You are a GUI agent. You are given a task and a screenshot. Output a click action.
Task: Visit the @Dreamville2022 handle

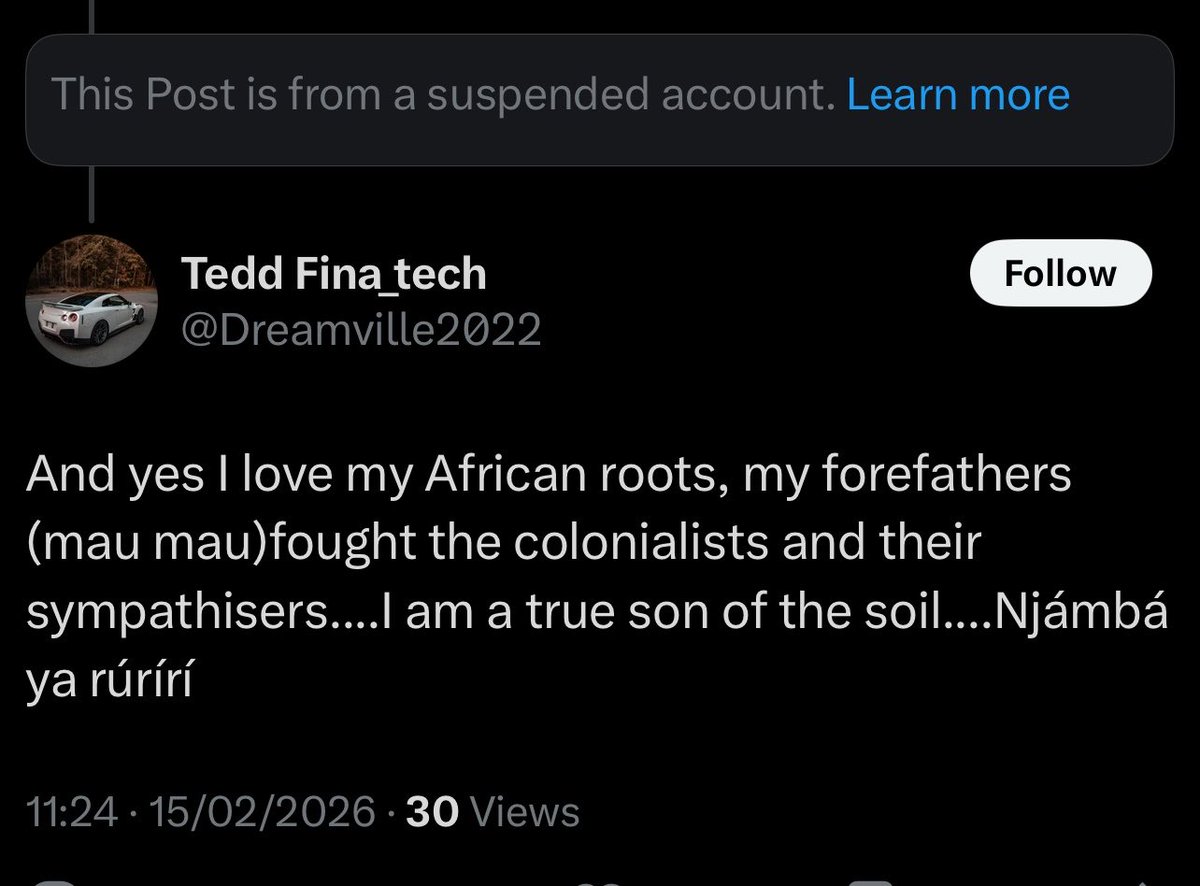pyautogui.click(x=360, y=328)
